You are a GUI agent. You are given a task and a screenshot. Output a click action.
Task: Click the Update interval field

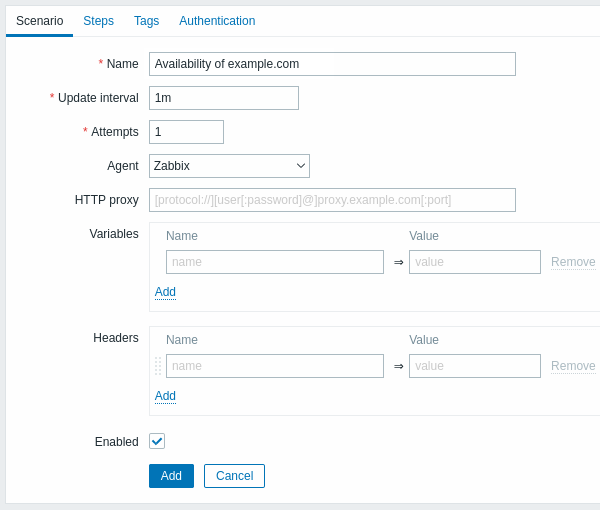[x=224, y=98]
